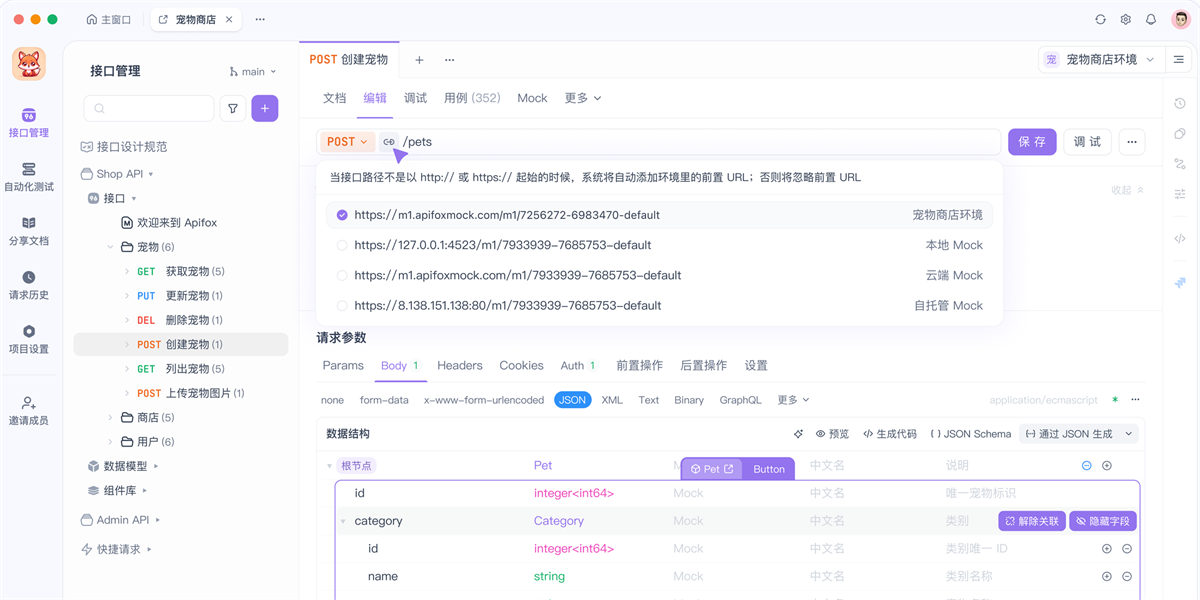Viewport: 1200px width, 600px height.
Task: Switch to 前置操作 tab
Action: pos(639,366)
